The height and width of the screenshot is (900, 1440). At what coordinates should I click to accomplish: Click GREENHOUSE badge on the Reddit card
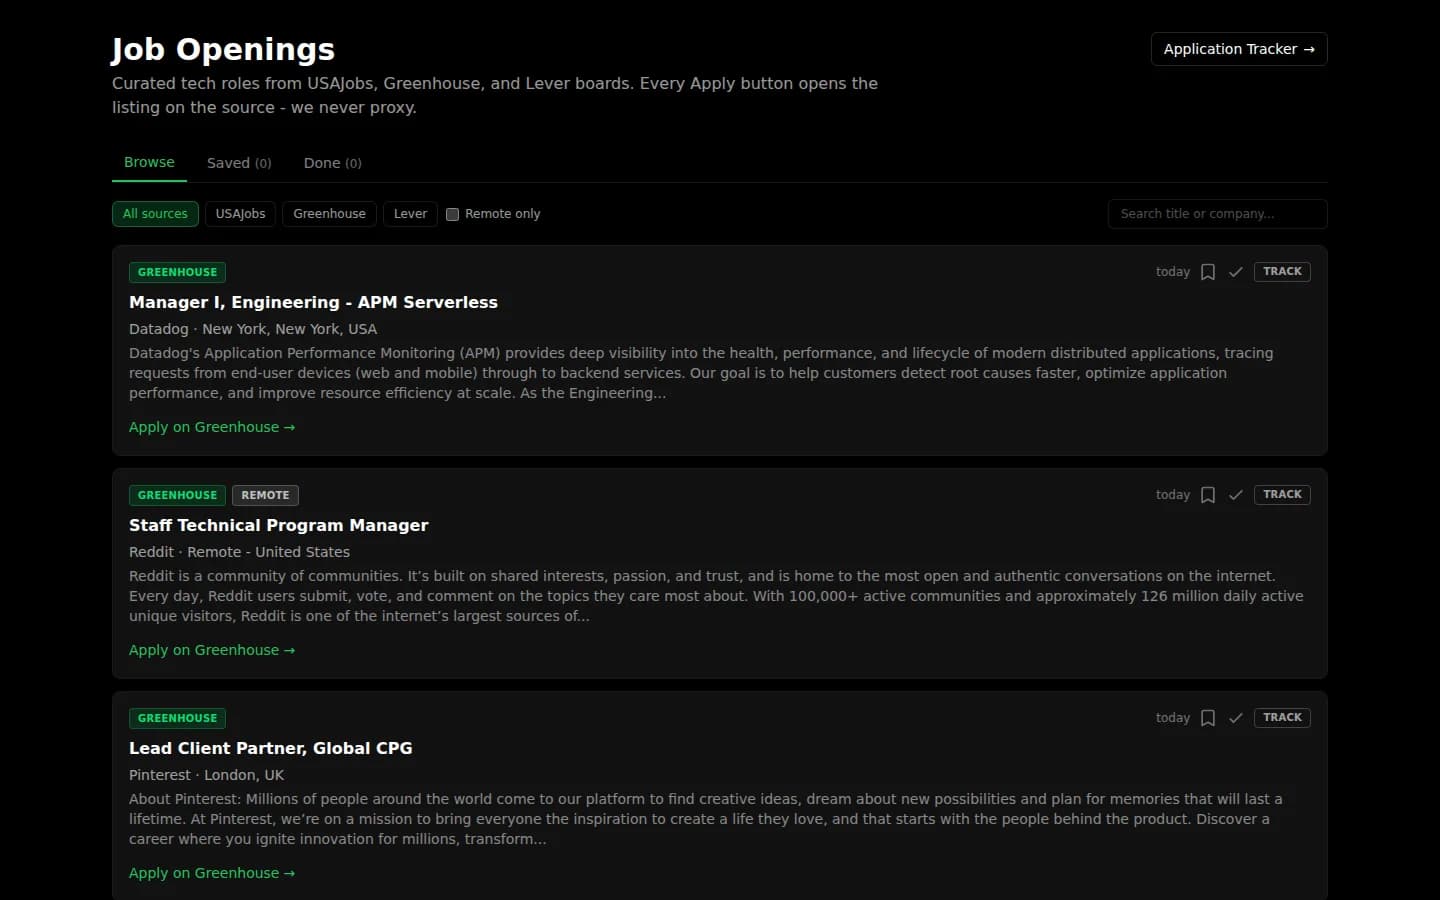(x=177, y=495)
